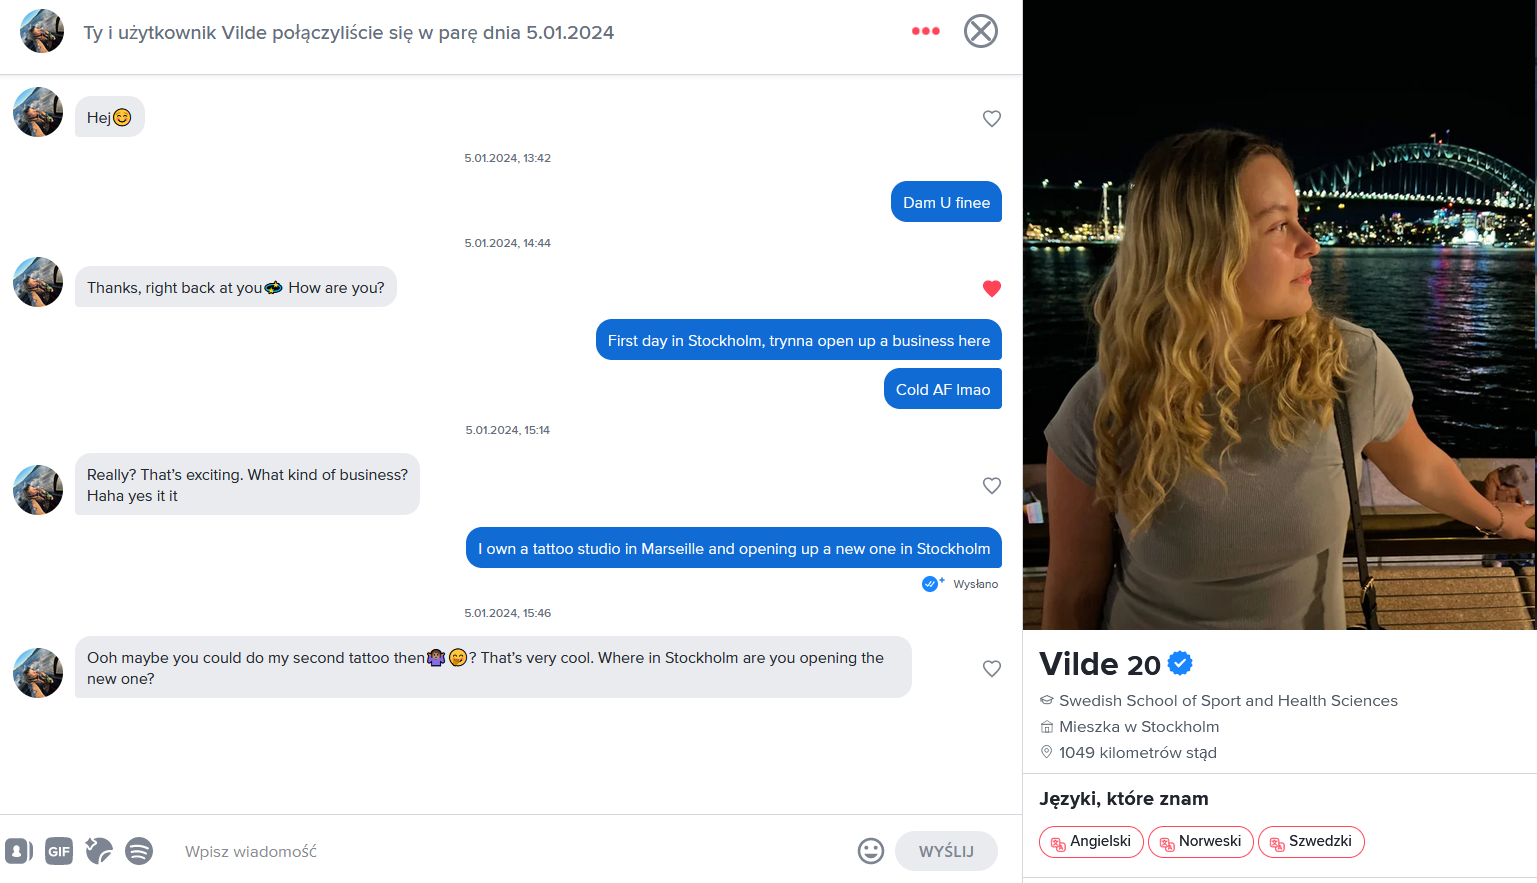Like the 'Hej' message
This screenshot has height=883, width=1537.
(x=992, y=118)
